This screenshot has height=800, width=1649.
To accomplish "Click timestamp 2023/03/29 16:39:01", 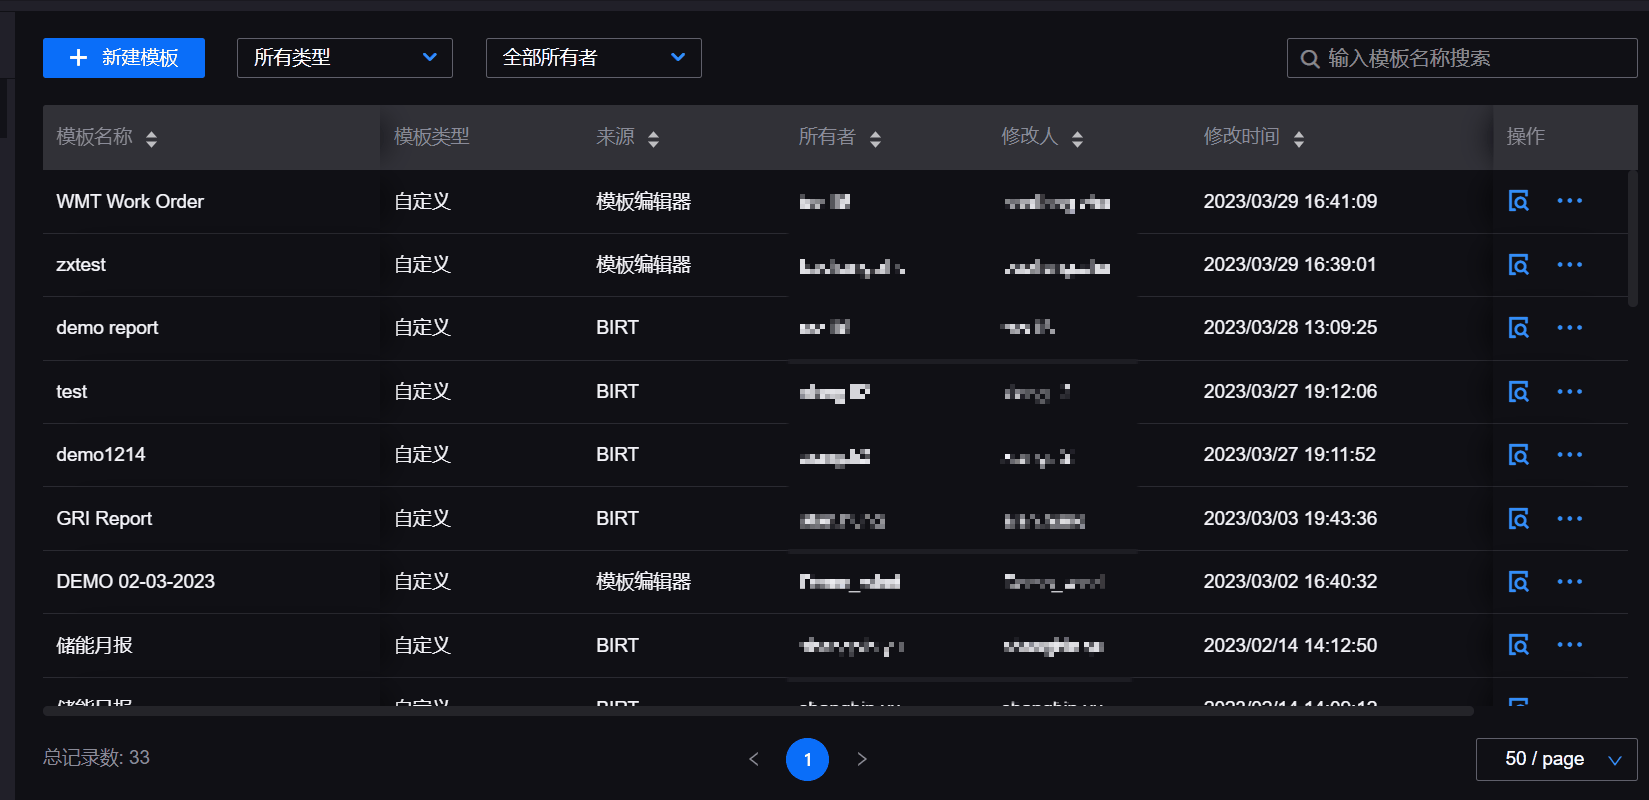I will pyautogui.click(x=1290, y=265).
